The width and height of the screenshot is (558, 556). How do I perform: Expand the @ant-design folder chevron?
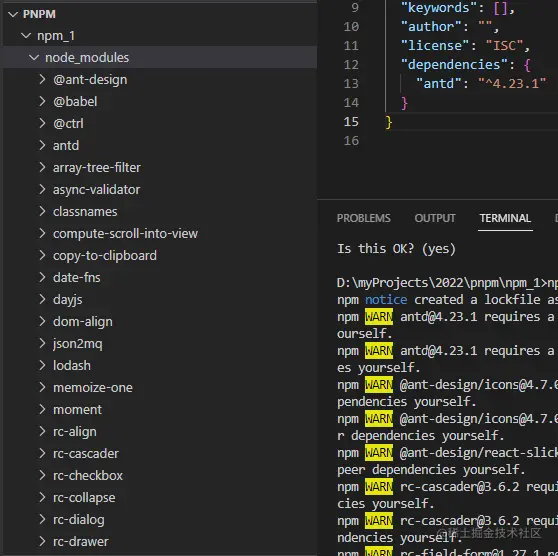click(x=42, y=79)
